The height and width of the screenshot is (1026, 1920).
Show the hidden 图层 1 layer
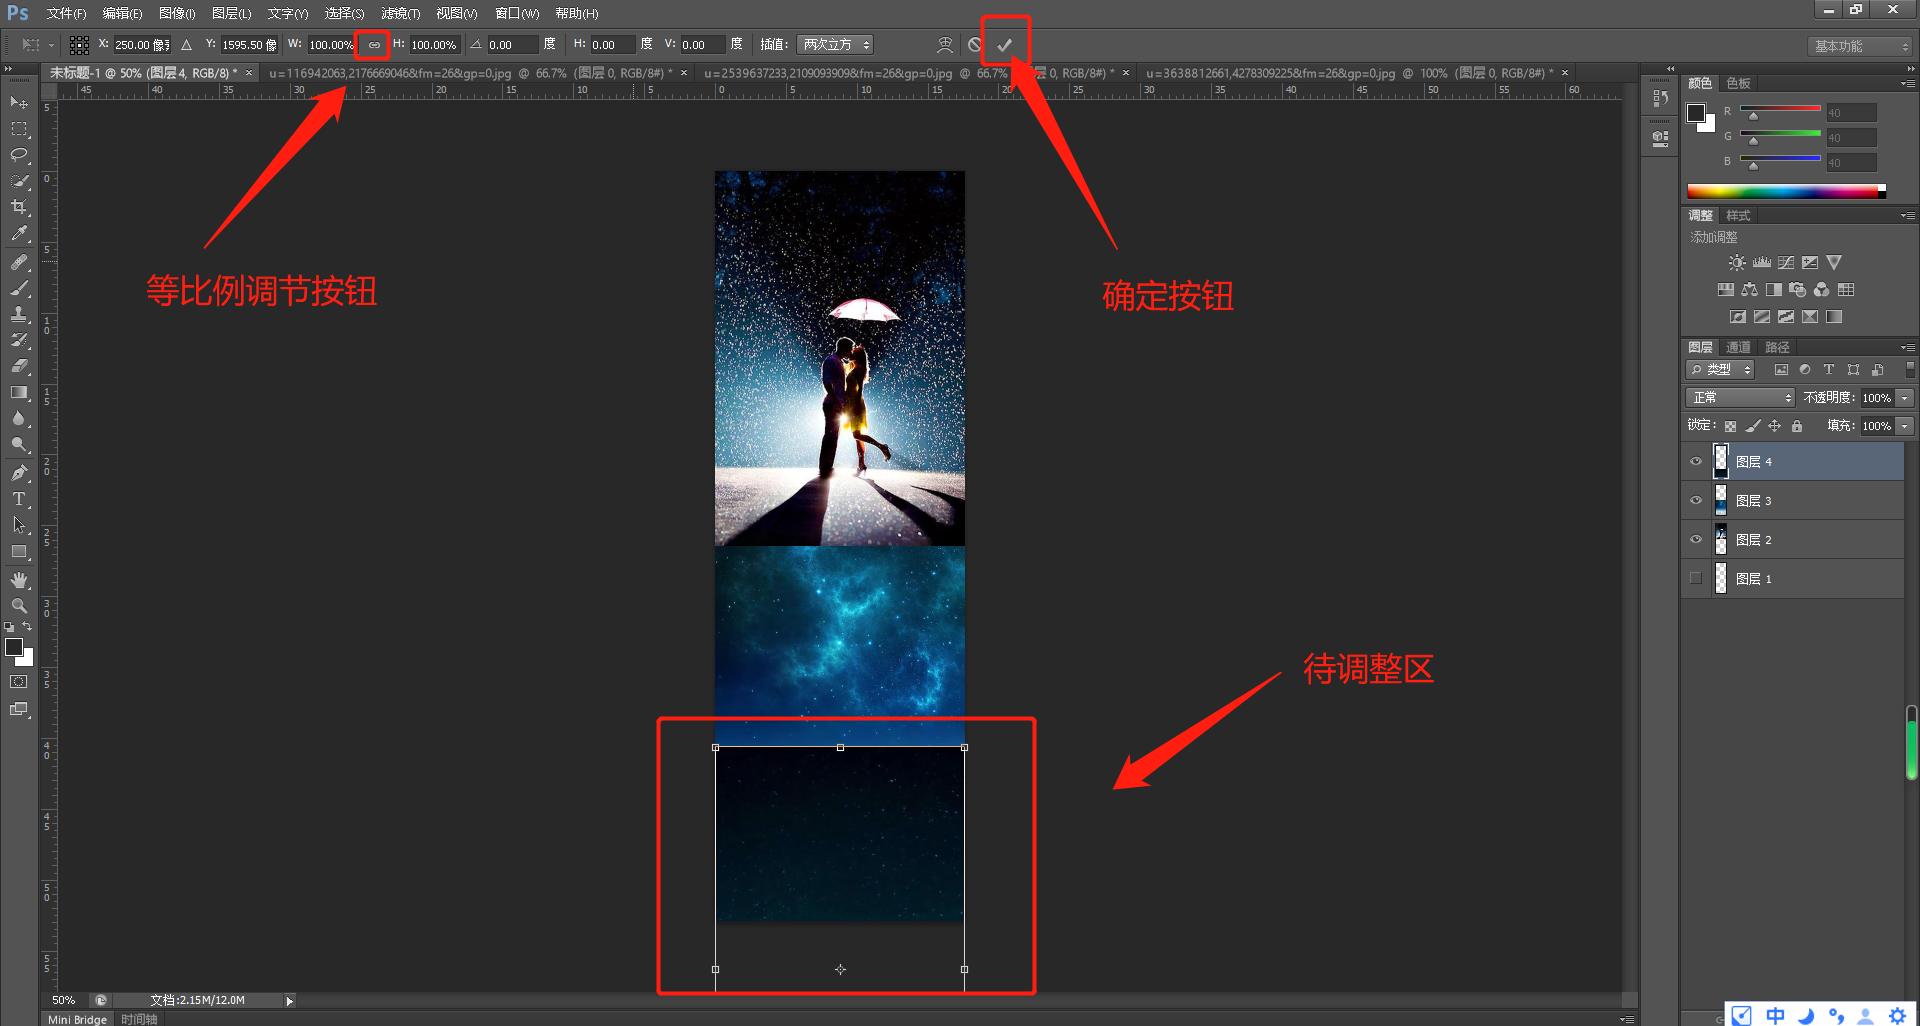1695,578
